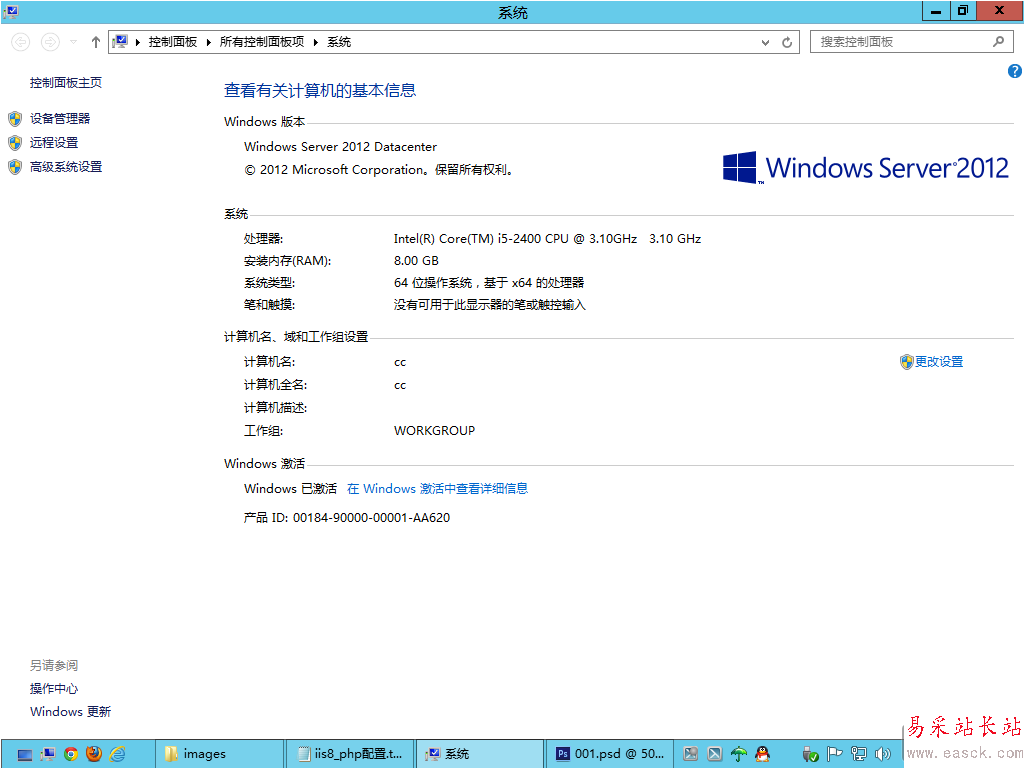The height and width of the screenshot is (768, 1024).
Task: Click second gray tray icon with arrow
Action: pos(714,754)
